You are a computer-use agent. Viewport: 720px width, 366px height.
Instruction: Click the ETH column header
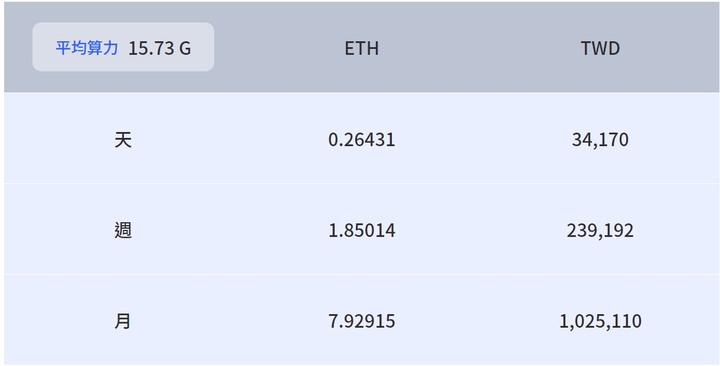coord(361,48)
